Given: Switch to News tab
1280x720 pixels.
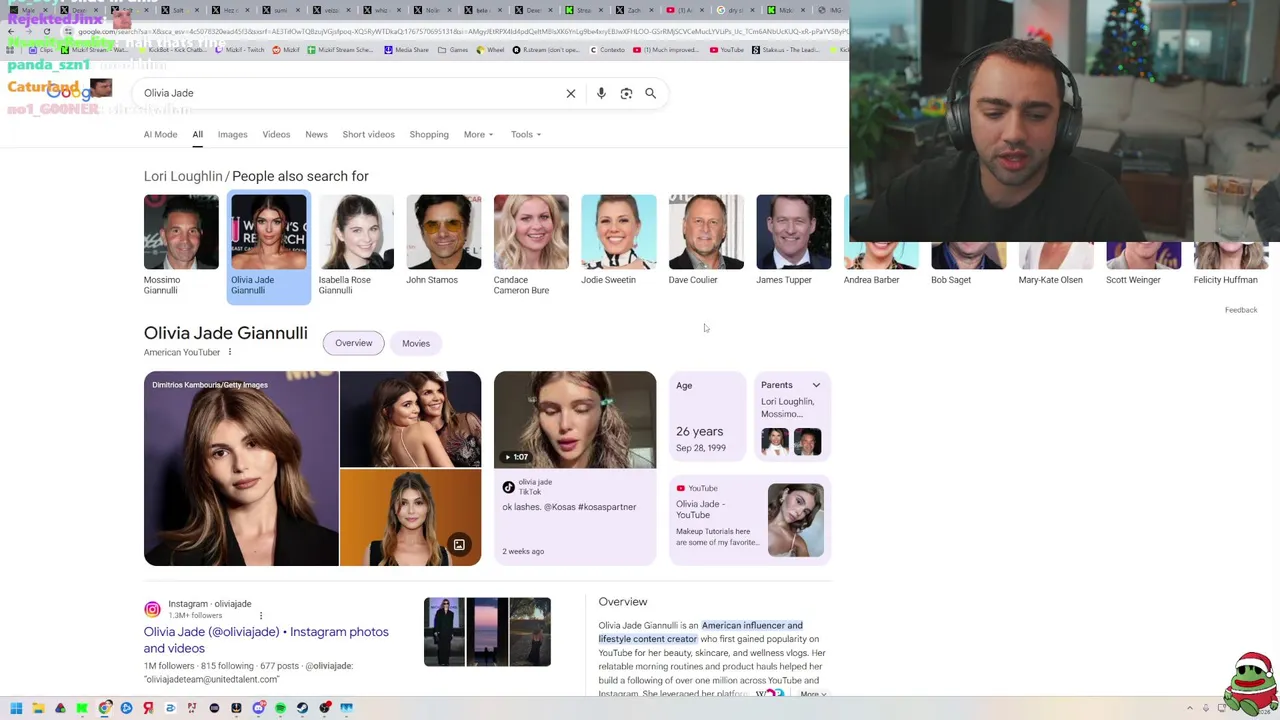Looking at the screenshot, I should 316,134.
